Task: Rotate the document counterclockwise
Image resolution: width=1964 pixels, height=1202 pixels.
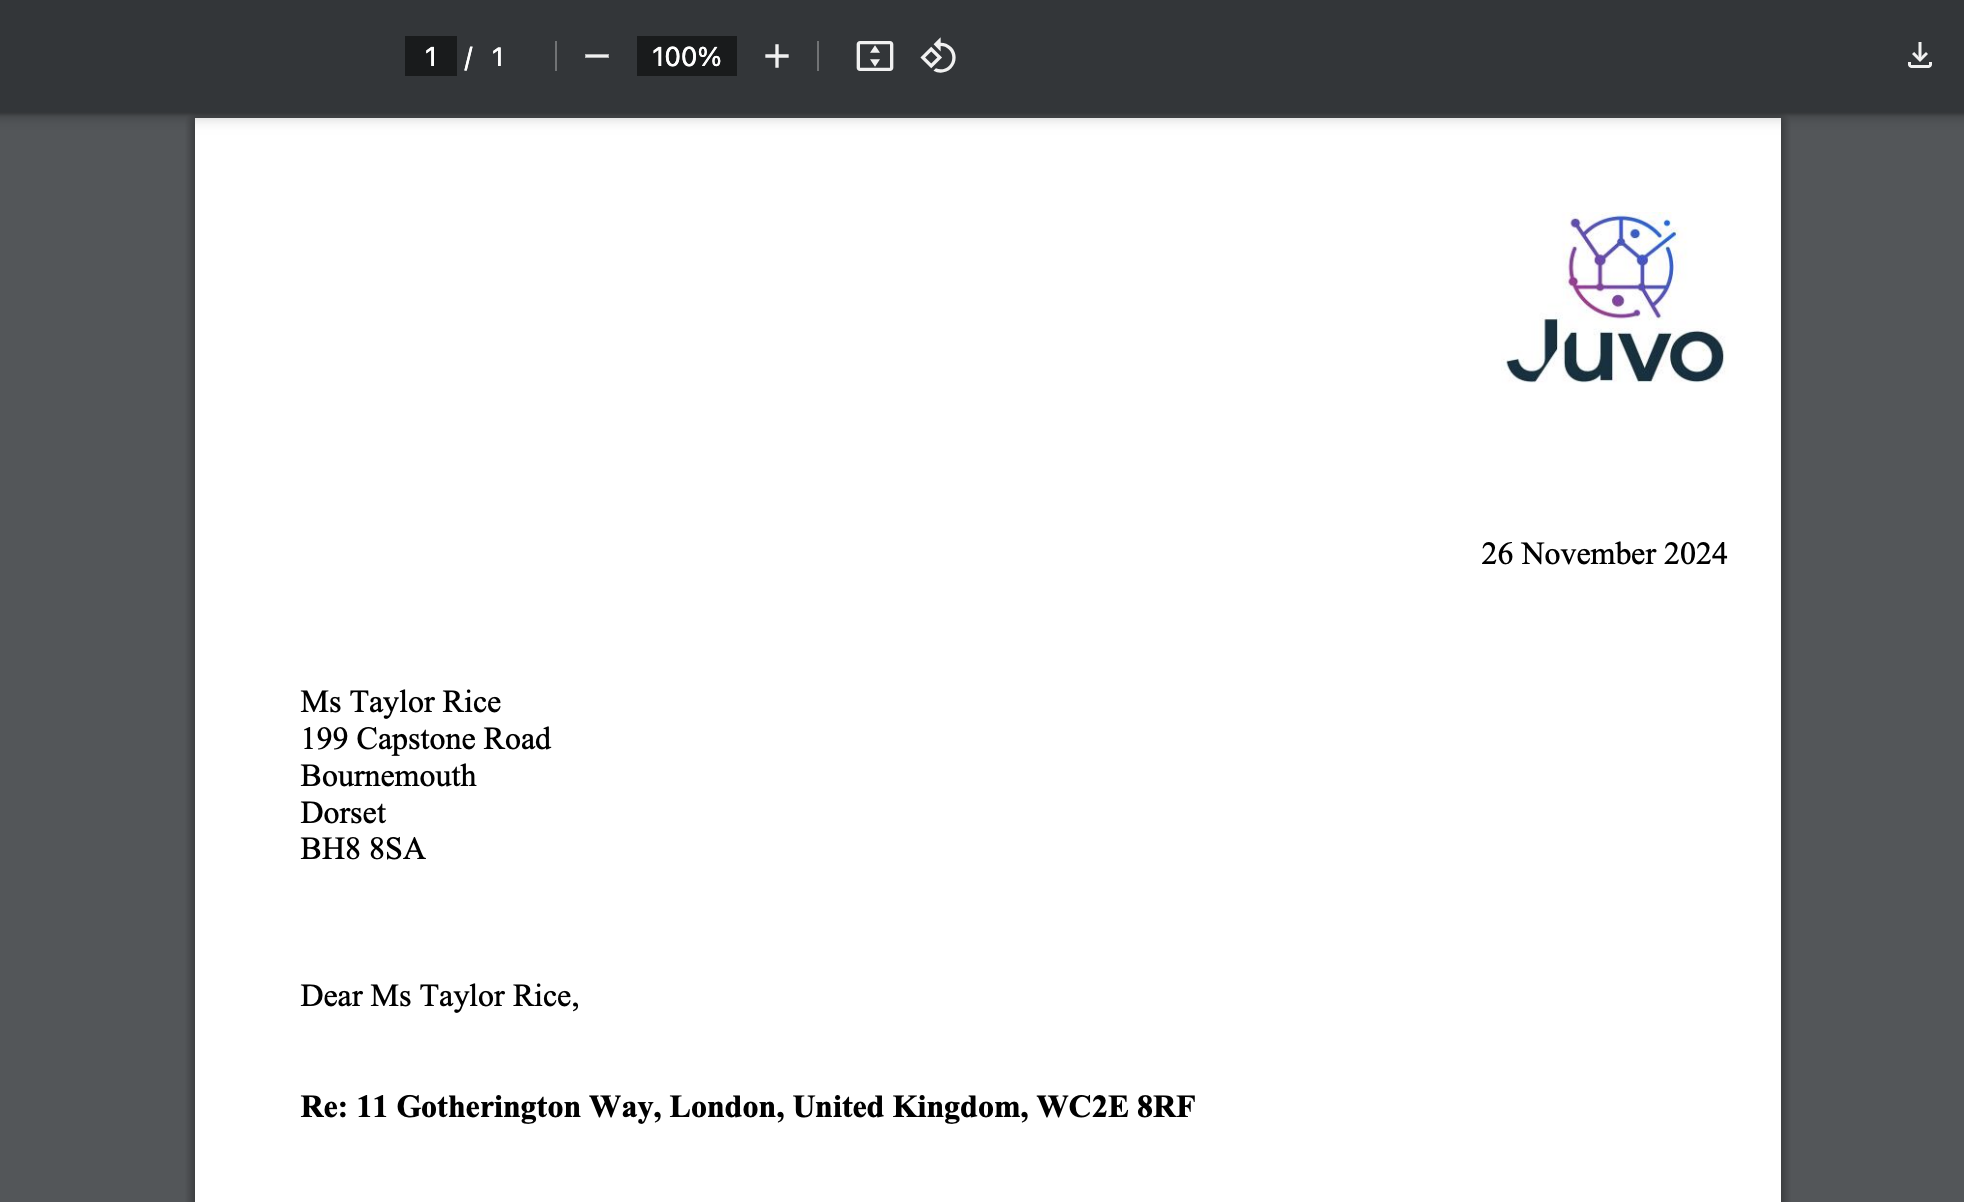Action: 938,56
